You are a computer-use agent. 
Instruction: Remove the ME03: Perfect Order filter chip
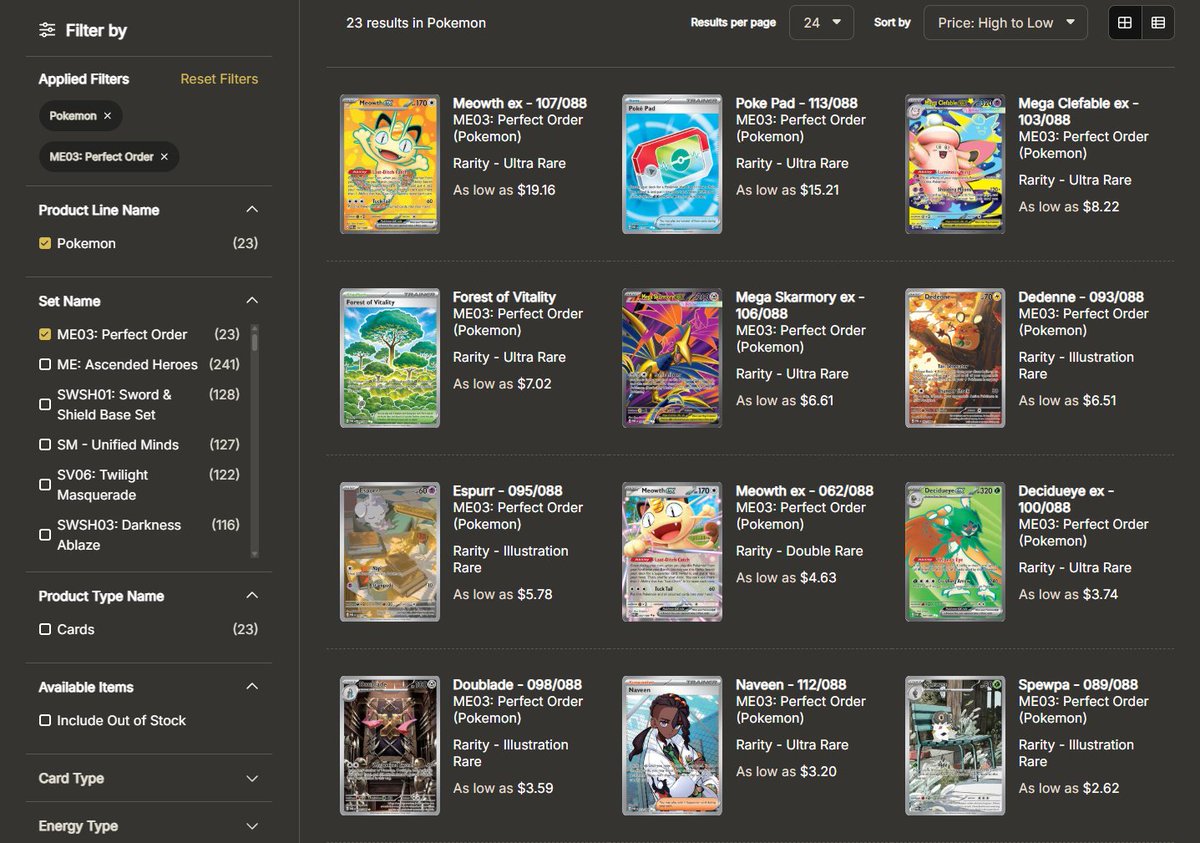pos(164,157)
